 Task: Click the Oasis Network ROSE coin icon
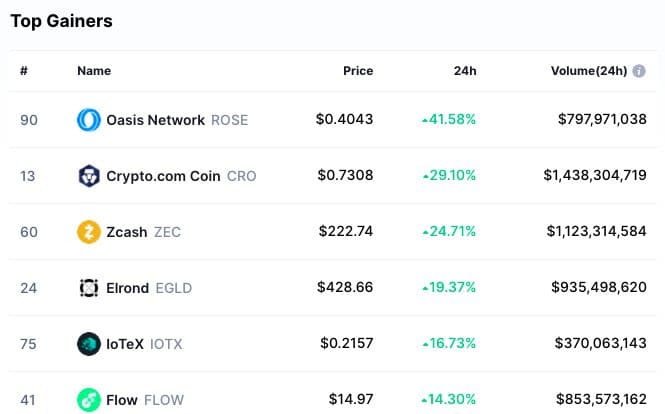(89, 120)
